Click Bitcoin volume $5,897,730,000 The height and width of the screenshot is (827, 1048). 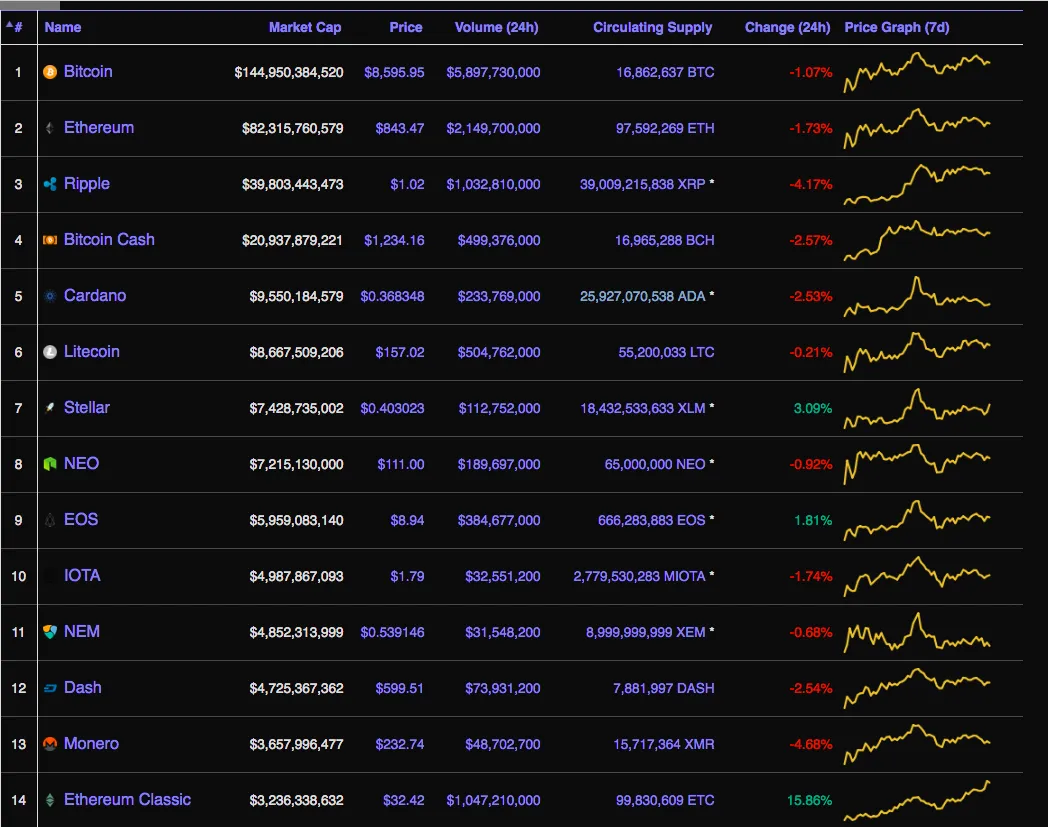pos(493,72)
